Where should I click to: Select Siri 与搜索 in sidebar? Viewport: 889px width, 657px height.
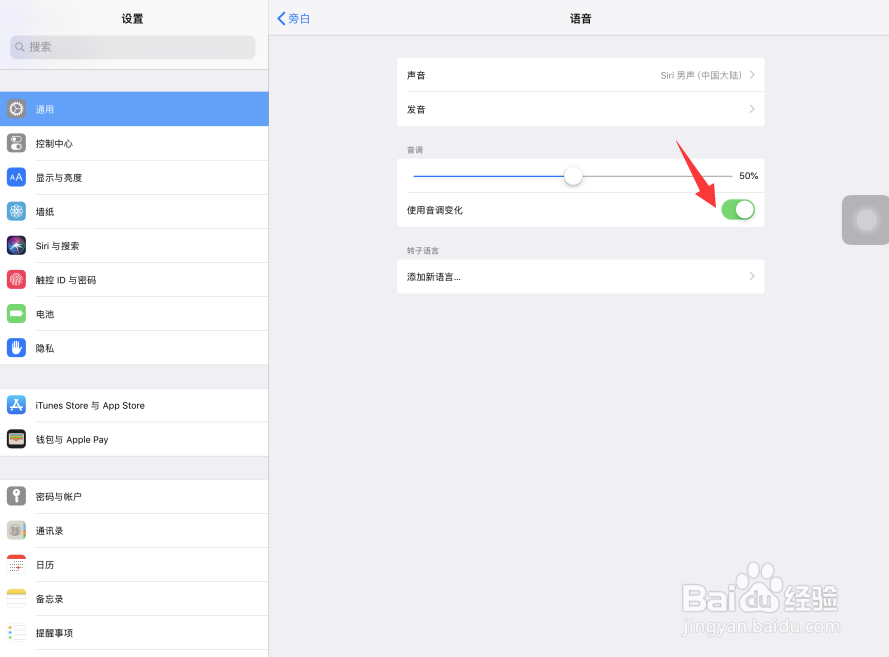coord(134,245)
